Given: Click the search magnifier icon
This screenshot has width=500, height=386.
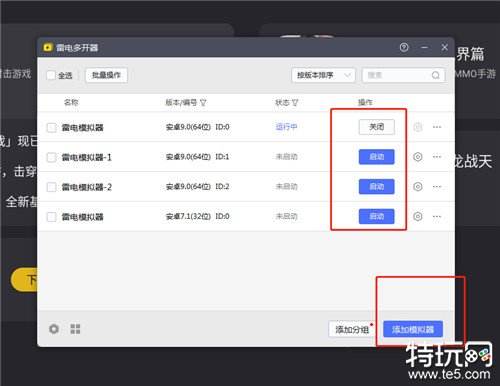Looking at the screenshot, I should pyautogui.click(x=436, y=75).
